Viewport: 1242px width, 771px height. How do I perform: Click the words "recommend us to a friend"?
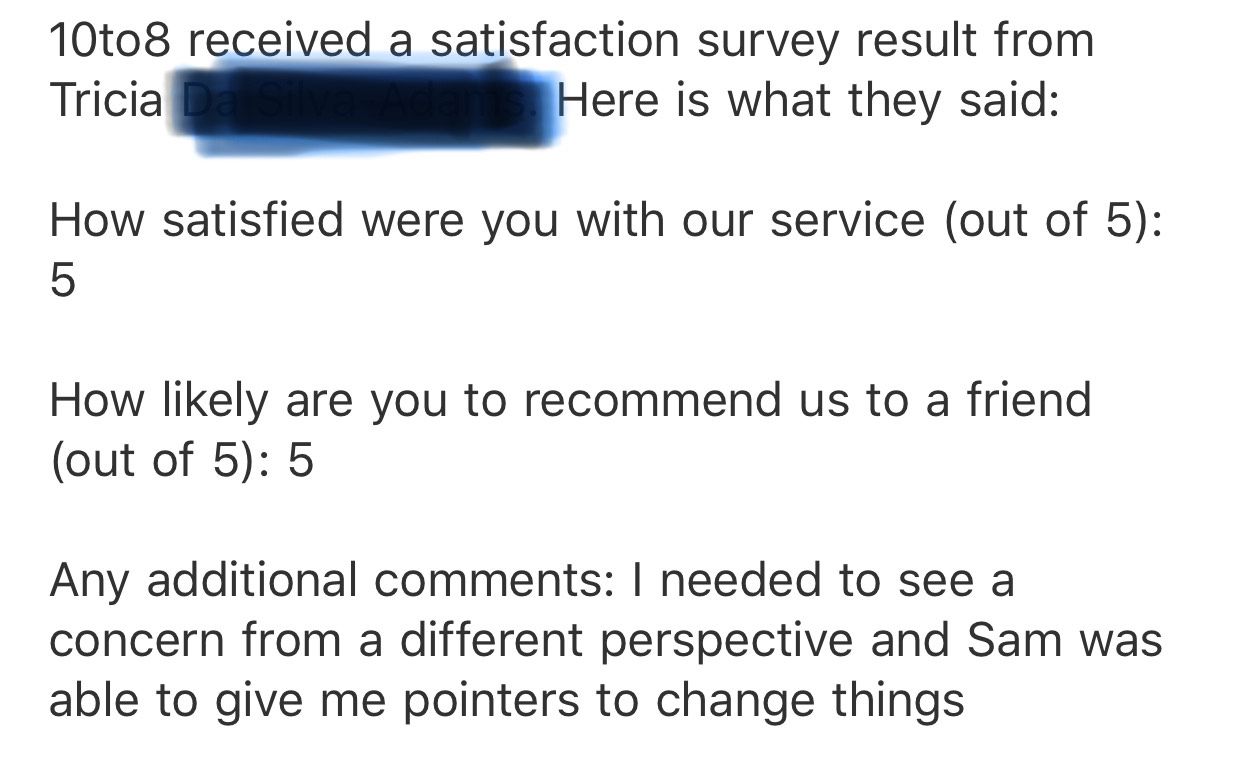[x=807, y=400]
